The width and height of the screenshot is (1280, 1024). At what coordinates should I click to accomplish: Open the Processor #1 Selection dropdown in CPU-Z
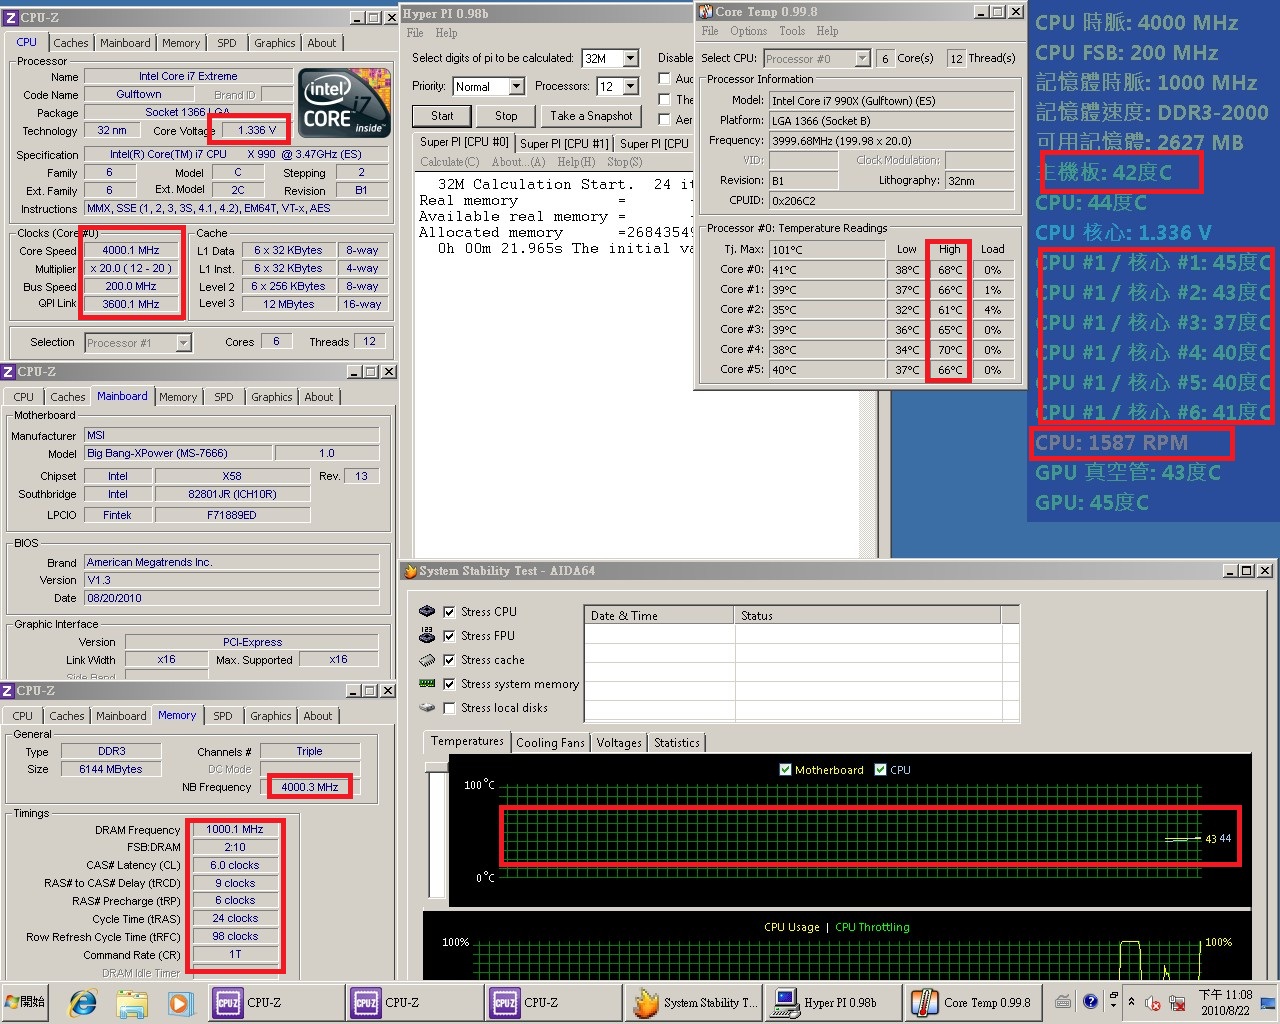click(183, 343)
